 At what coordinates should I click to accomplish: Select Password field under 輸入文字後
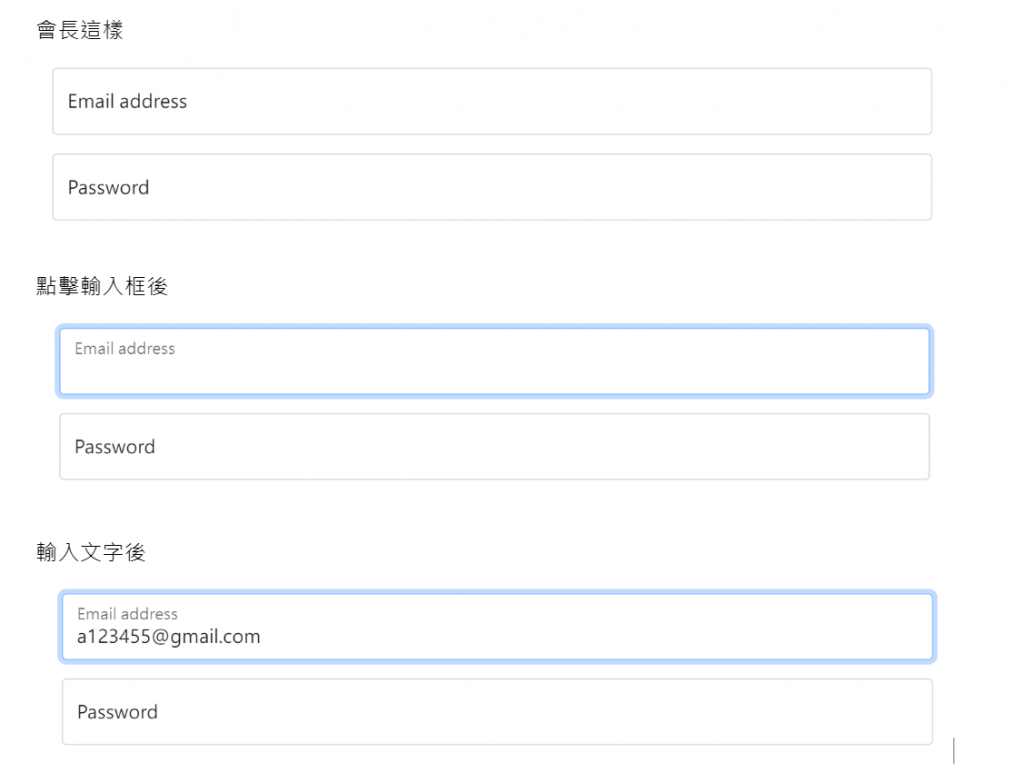[497, 712]
